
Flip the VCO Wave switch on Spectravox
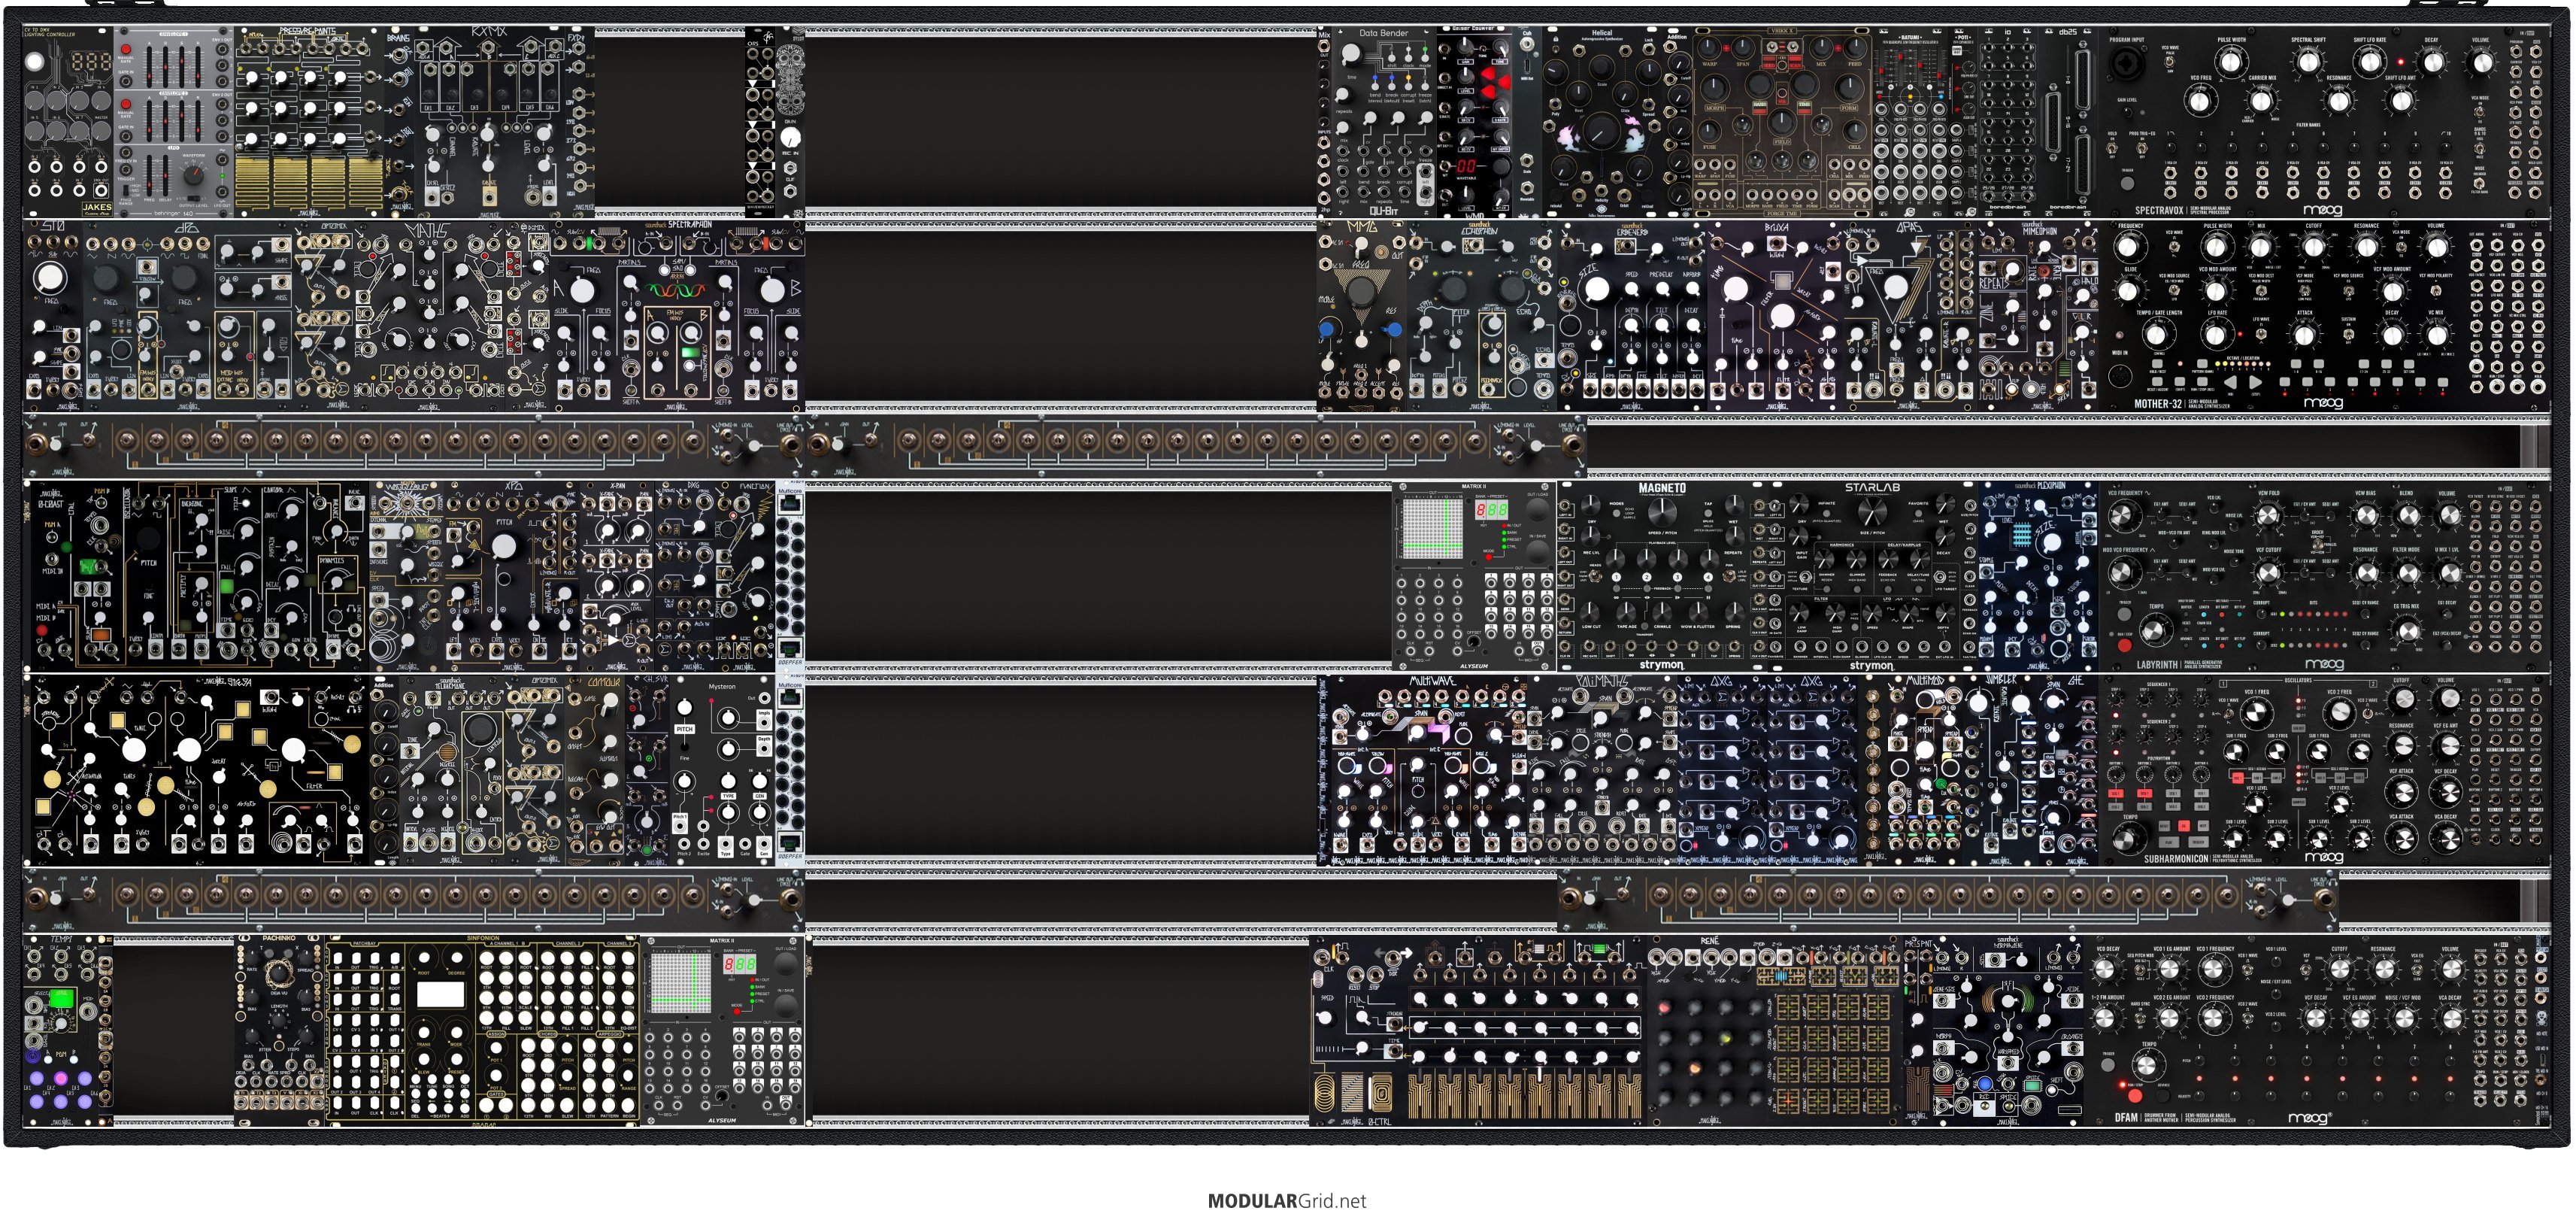(x=2170, y=62)
